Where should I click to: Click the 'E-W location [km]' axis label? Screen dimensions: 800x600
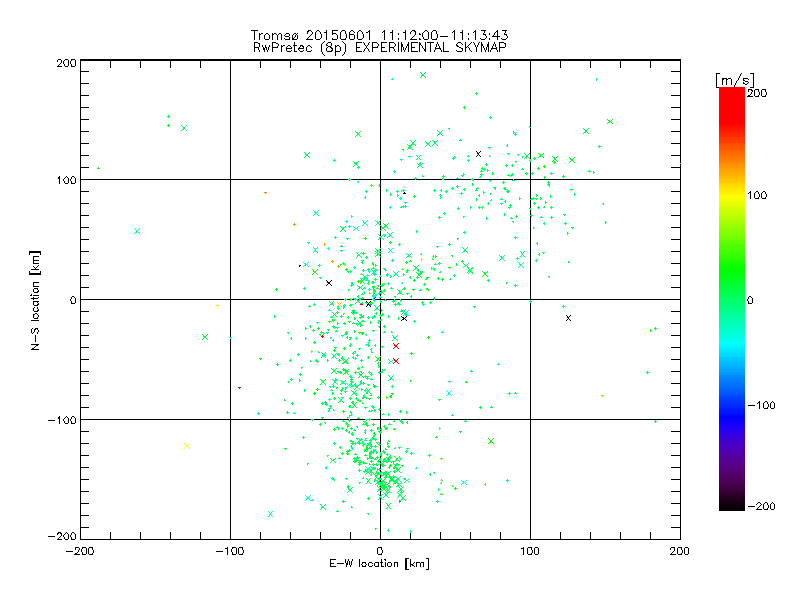(x=380, y=564)
